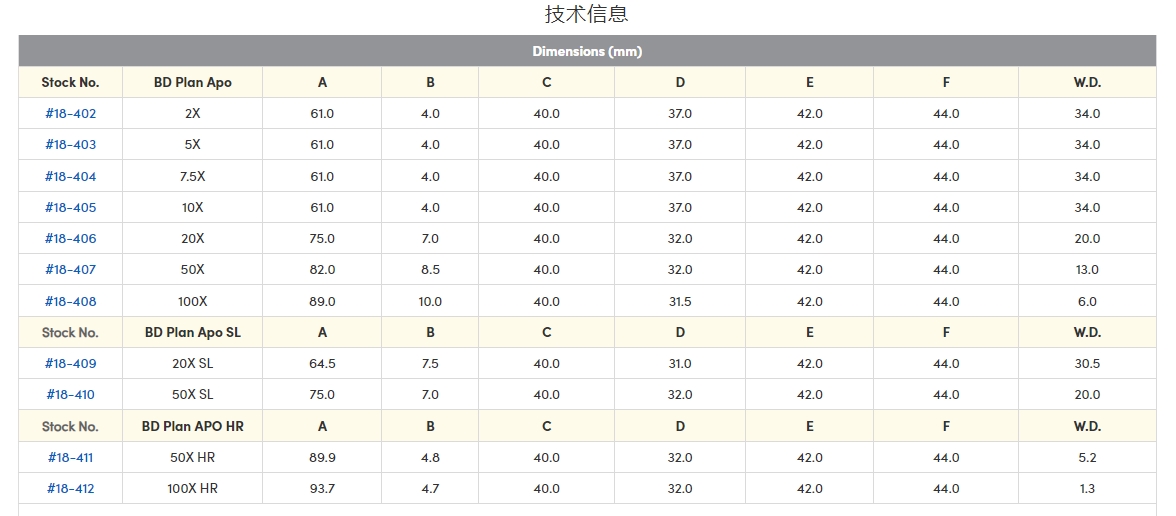
Task: Open stock number #18-408 link
Action: click(70, 302)
